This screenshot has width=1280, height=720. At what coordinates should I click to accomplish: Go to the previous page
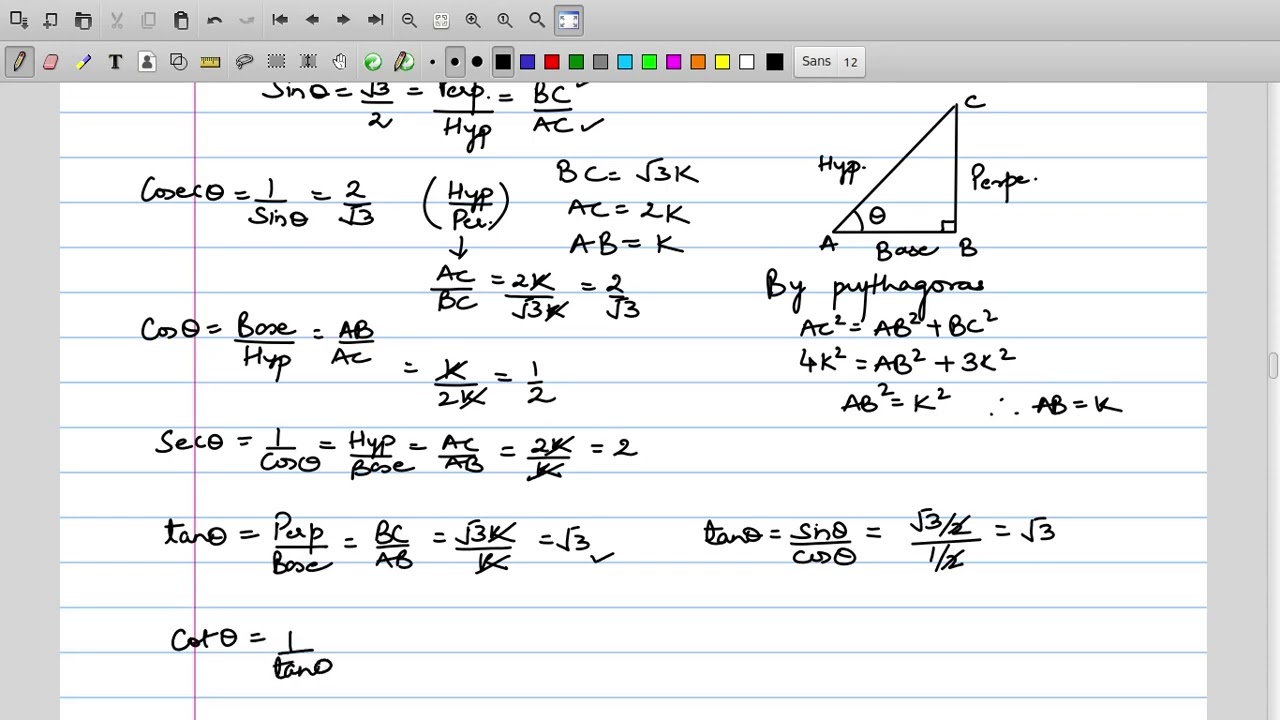coord(312,20)
